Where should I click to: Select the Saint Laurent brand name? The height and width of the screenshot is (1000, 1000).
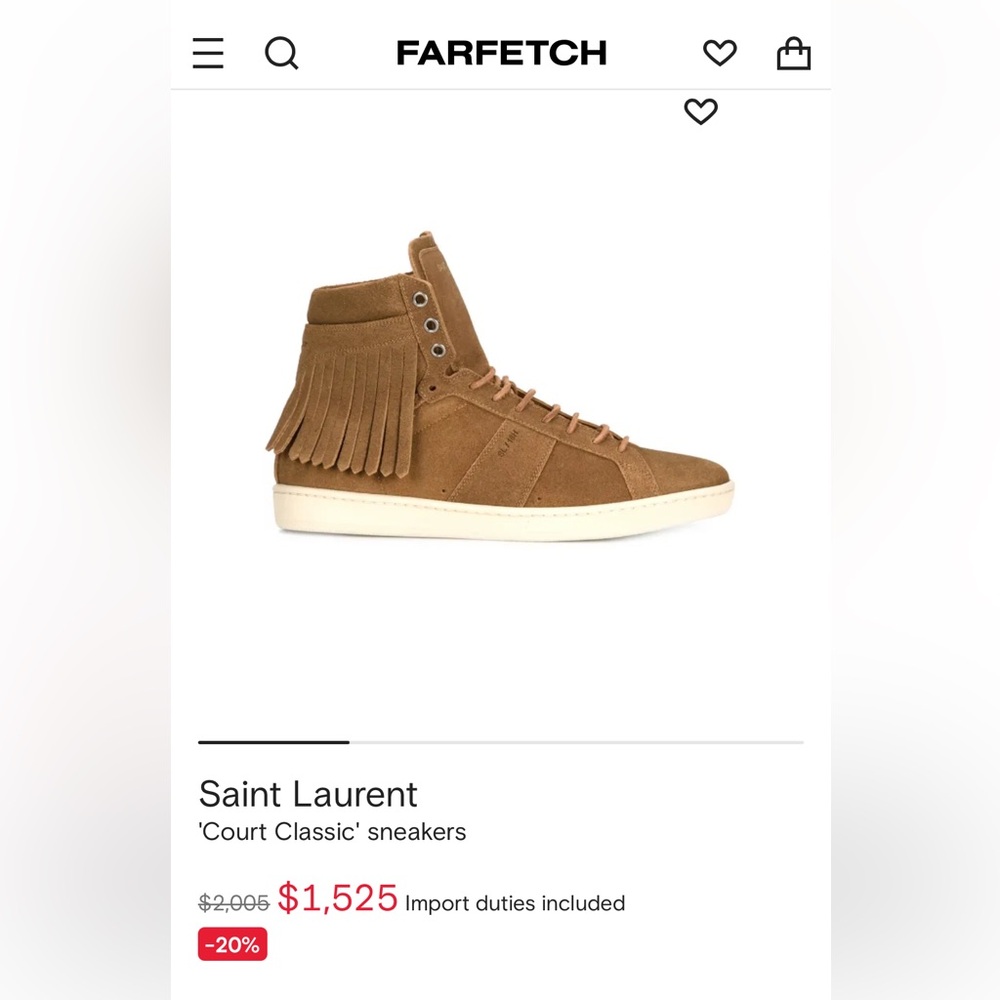coord(309,795)
